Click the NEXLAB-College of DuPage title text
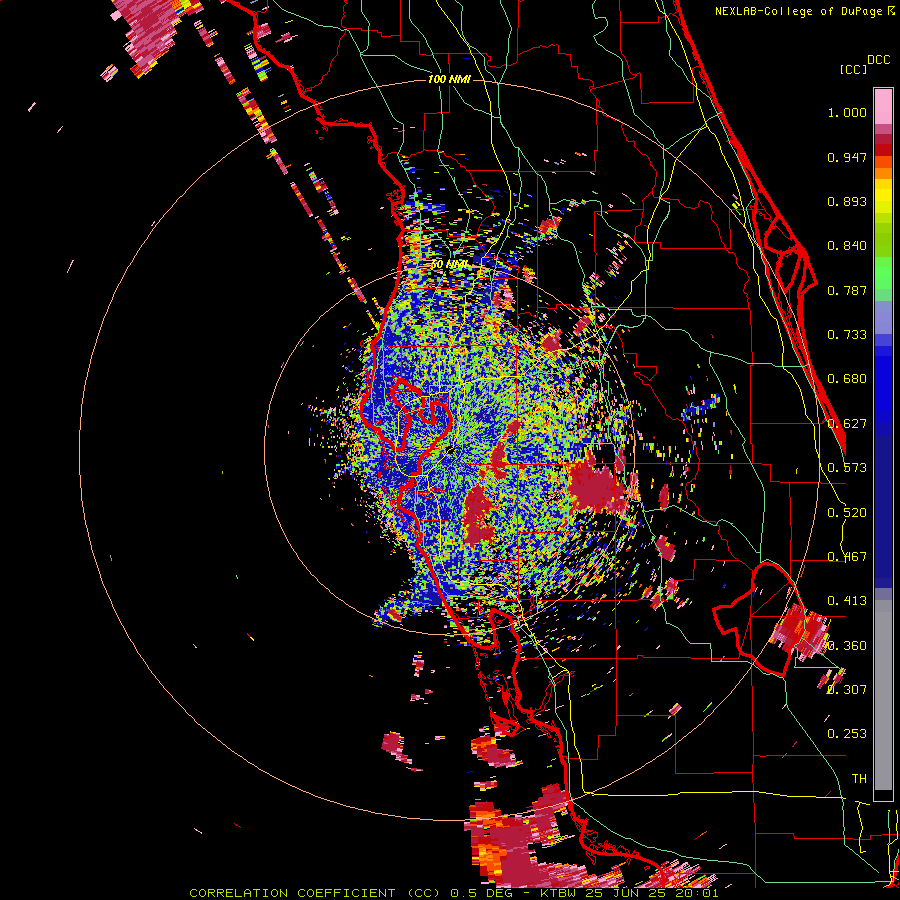The height and width of the screenshot is (900, 900). point(804,11)
